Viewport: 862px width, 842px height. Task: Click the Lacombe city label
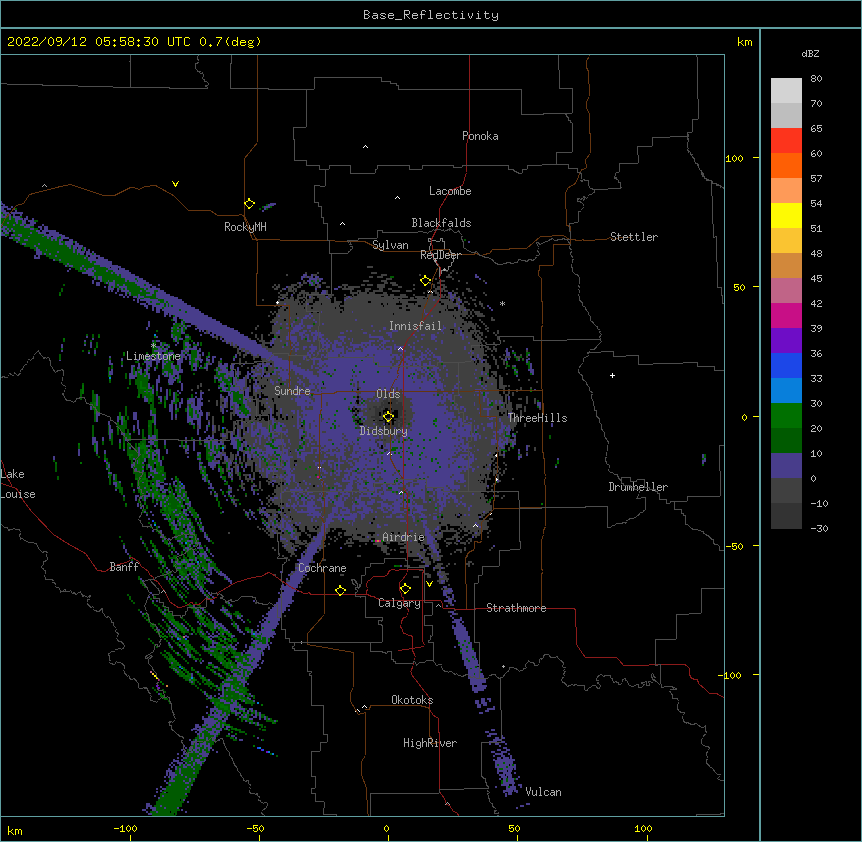click(450, 191)
